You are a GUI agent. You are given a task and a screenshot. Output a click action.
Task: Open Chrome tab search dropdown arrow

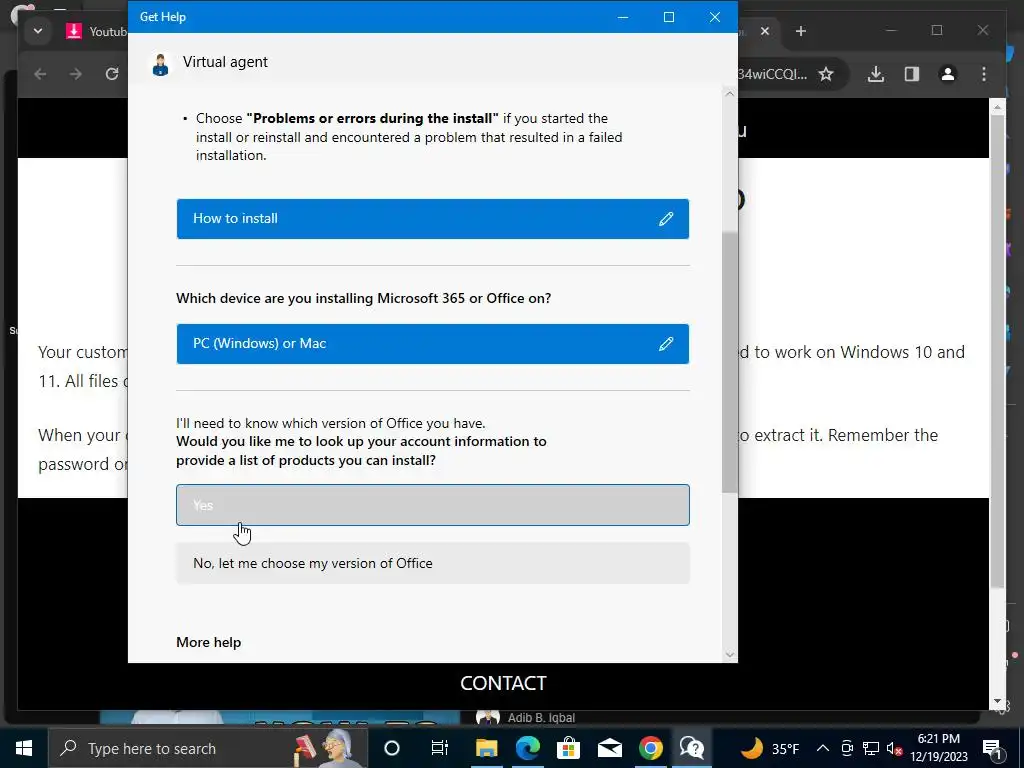[x=38, y=31]
